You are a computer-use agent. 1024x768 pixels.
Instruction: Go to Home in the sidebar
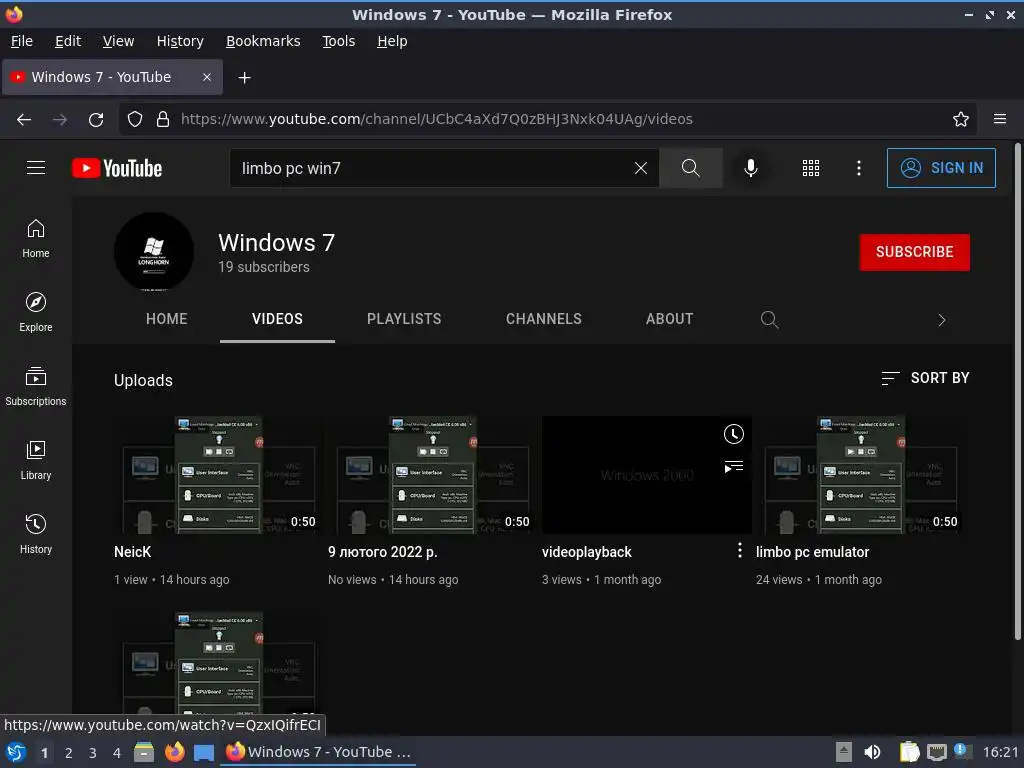[x=36, y=238]
